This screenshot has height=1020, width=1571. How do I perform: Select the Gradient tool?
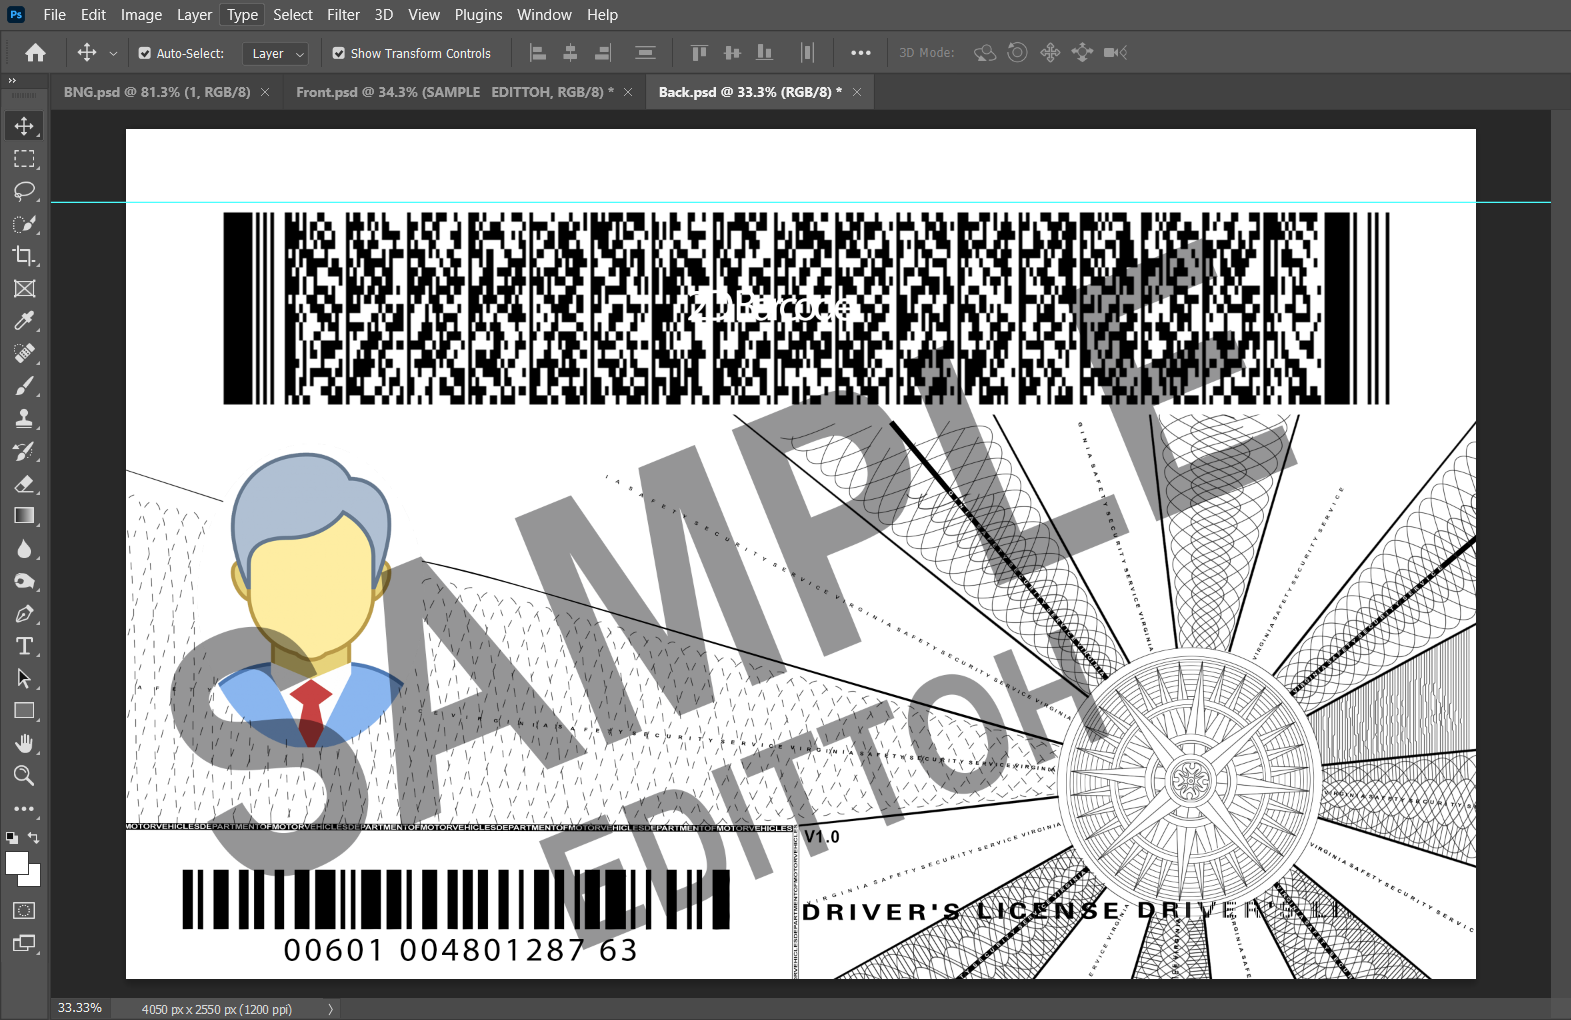[x=24, y=516]
